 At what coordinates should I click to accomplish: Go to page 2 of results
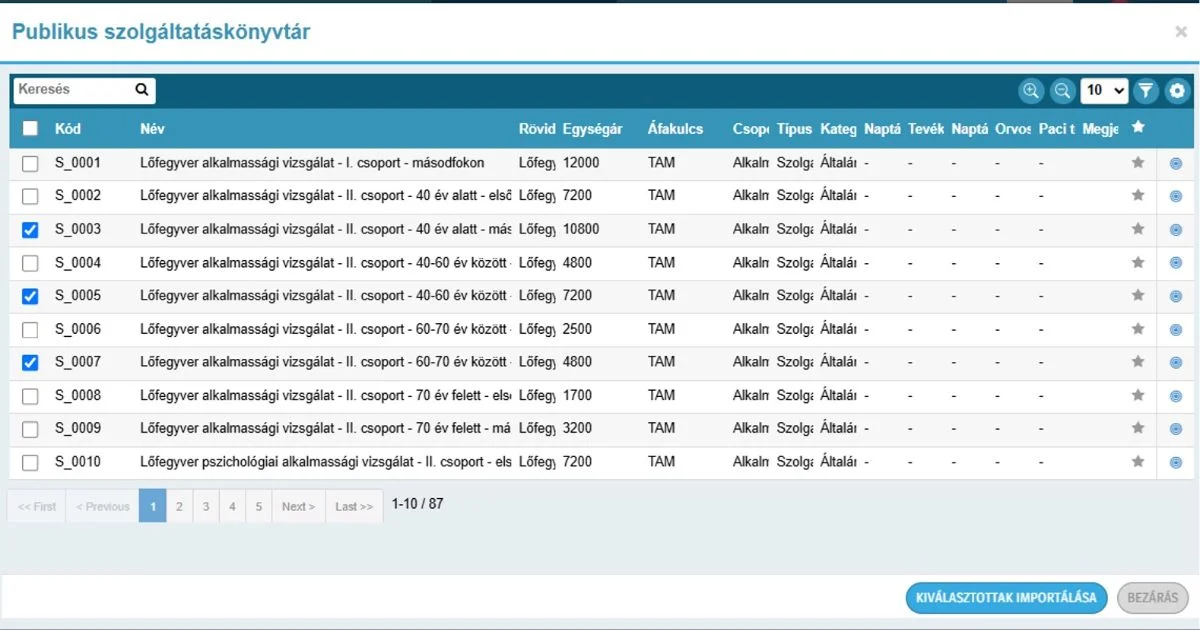click(x=179, y=506)
